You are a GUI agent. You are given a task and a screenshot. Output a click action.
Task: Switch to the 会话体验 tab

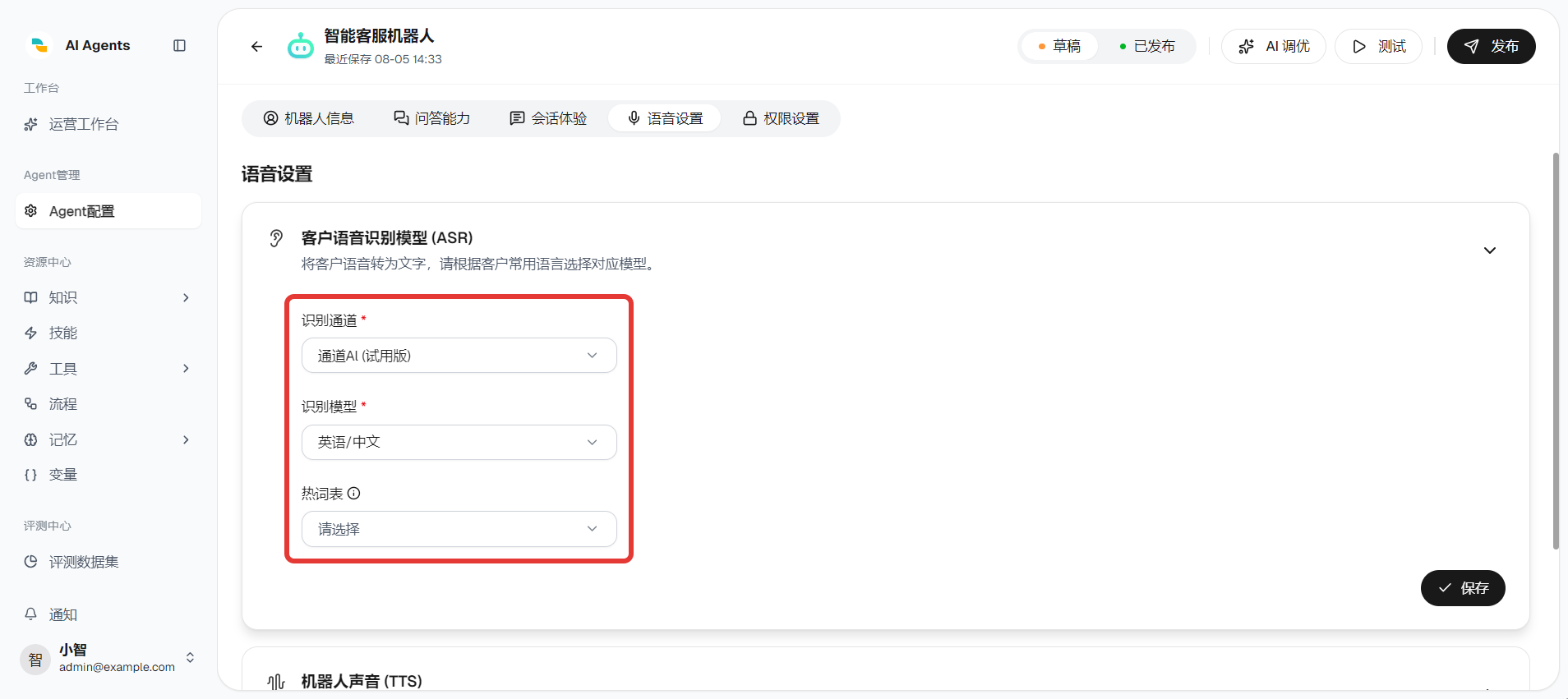548,118
